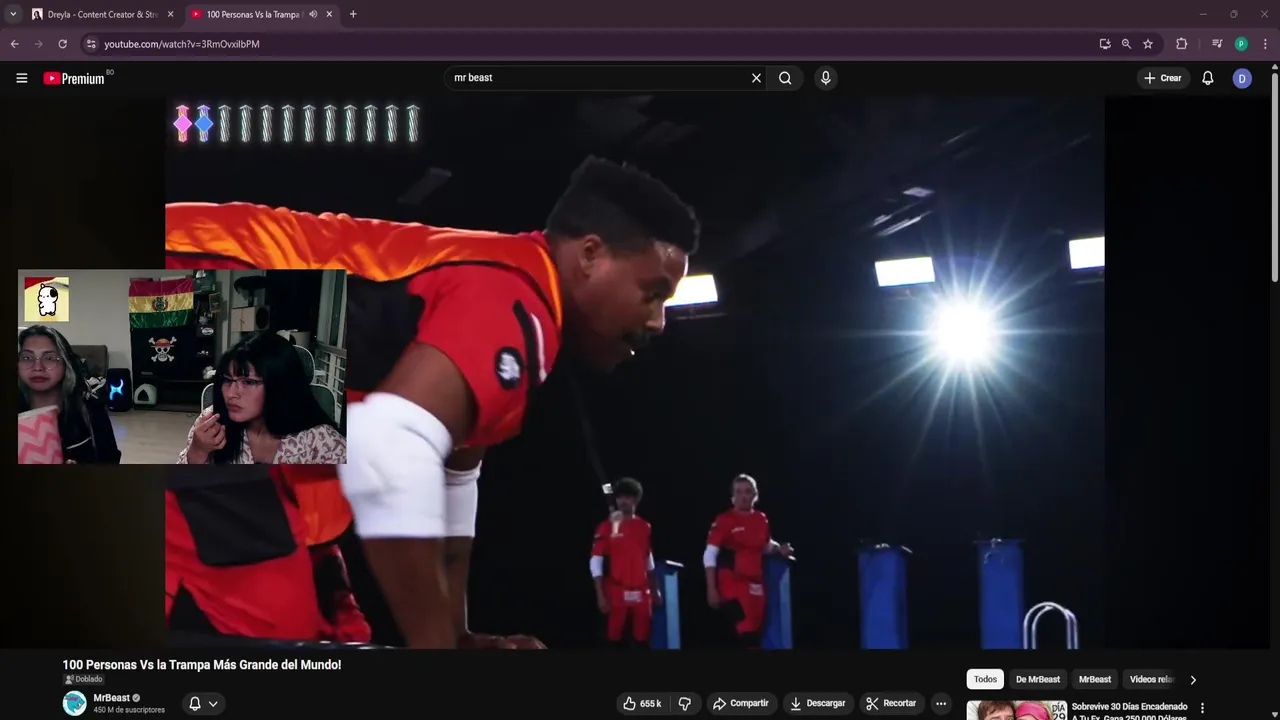This screenshot has width=1280, height=720.
Task: Go to YouTube Premium home logo
Action: [x=74, y=78]
